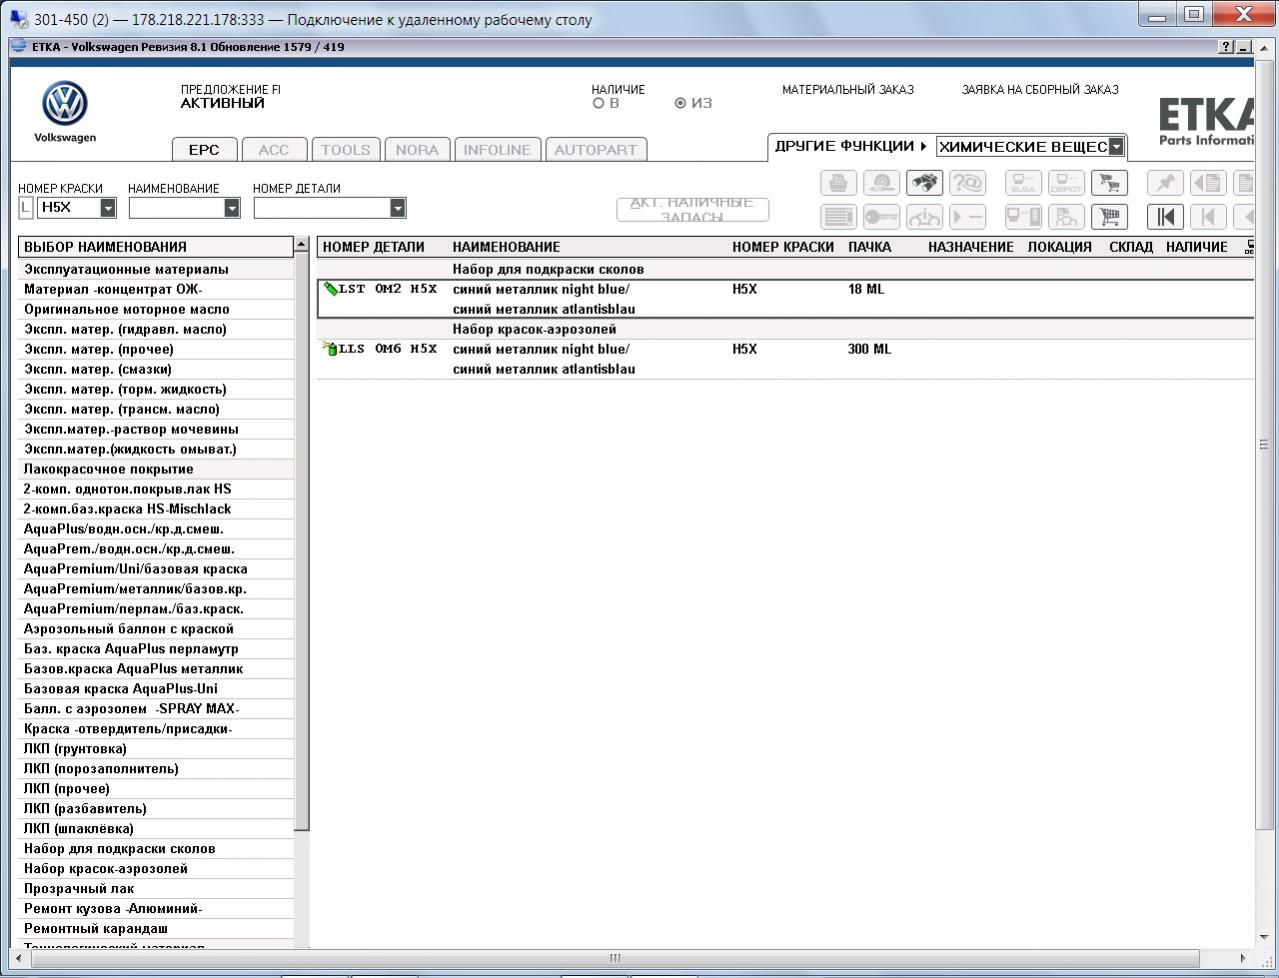The height and width of the screenshot is (978, 1279).
Task: Click ЗАЯВКА НА СБОРНЫЙ ЗАКАЗ
Action: click(x=1040, y=90)
